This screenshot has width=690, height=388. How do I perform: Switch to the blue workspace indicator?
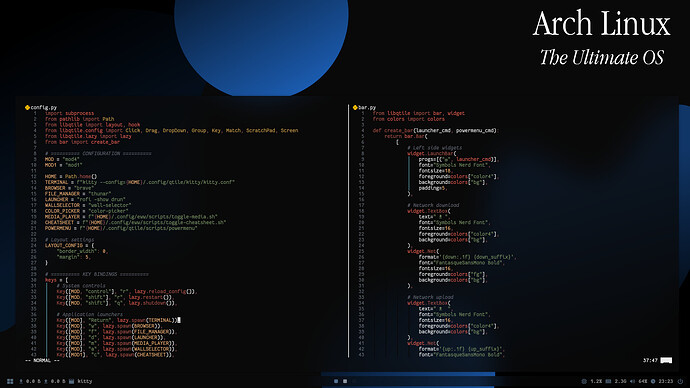336,381
